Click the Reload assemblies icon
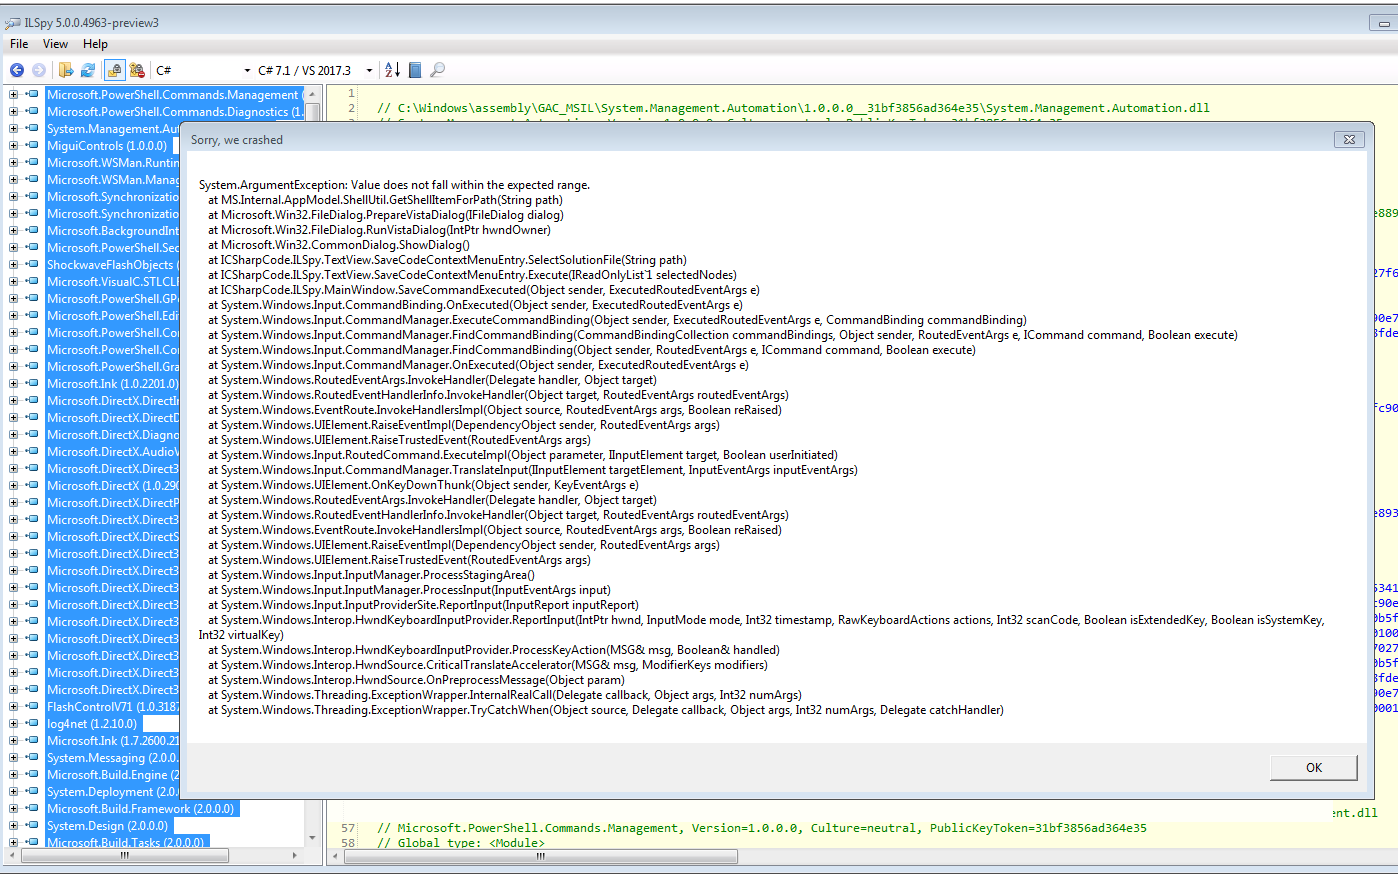Image resolution: width=1398 pixels, height=874 pixels. point(88,70)
